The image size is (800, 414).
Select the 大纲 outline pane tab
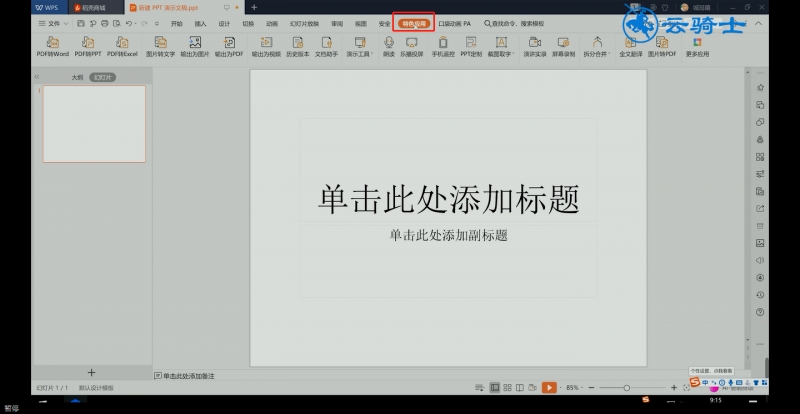coord(77,77)
